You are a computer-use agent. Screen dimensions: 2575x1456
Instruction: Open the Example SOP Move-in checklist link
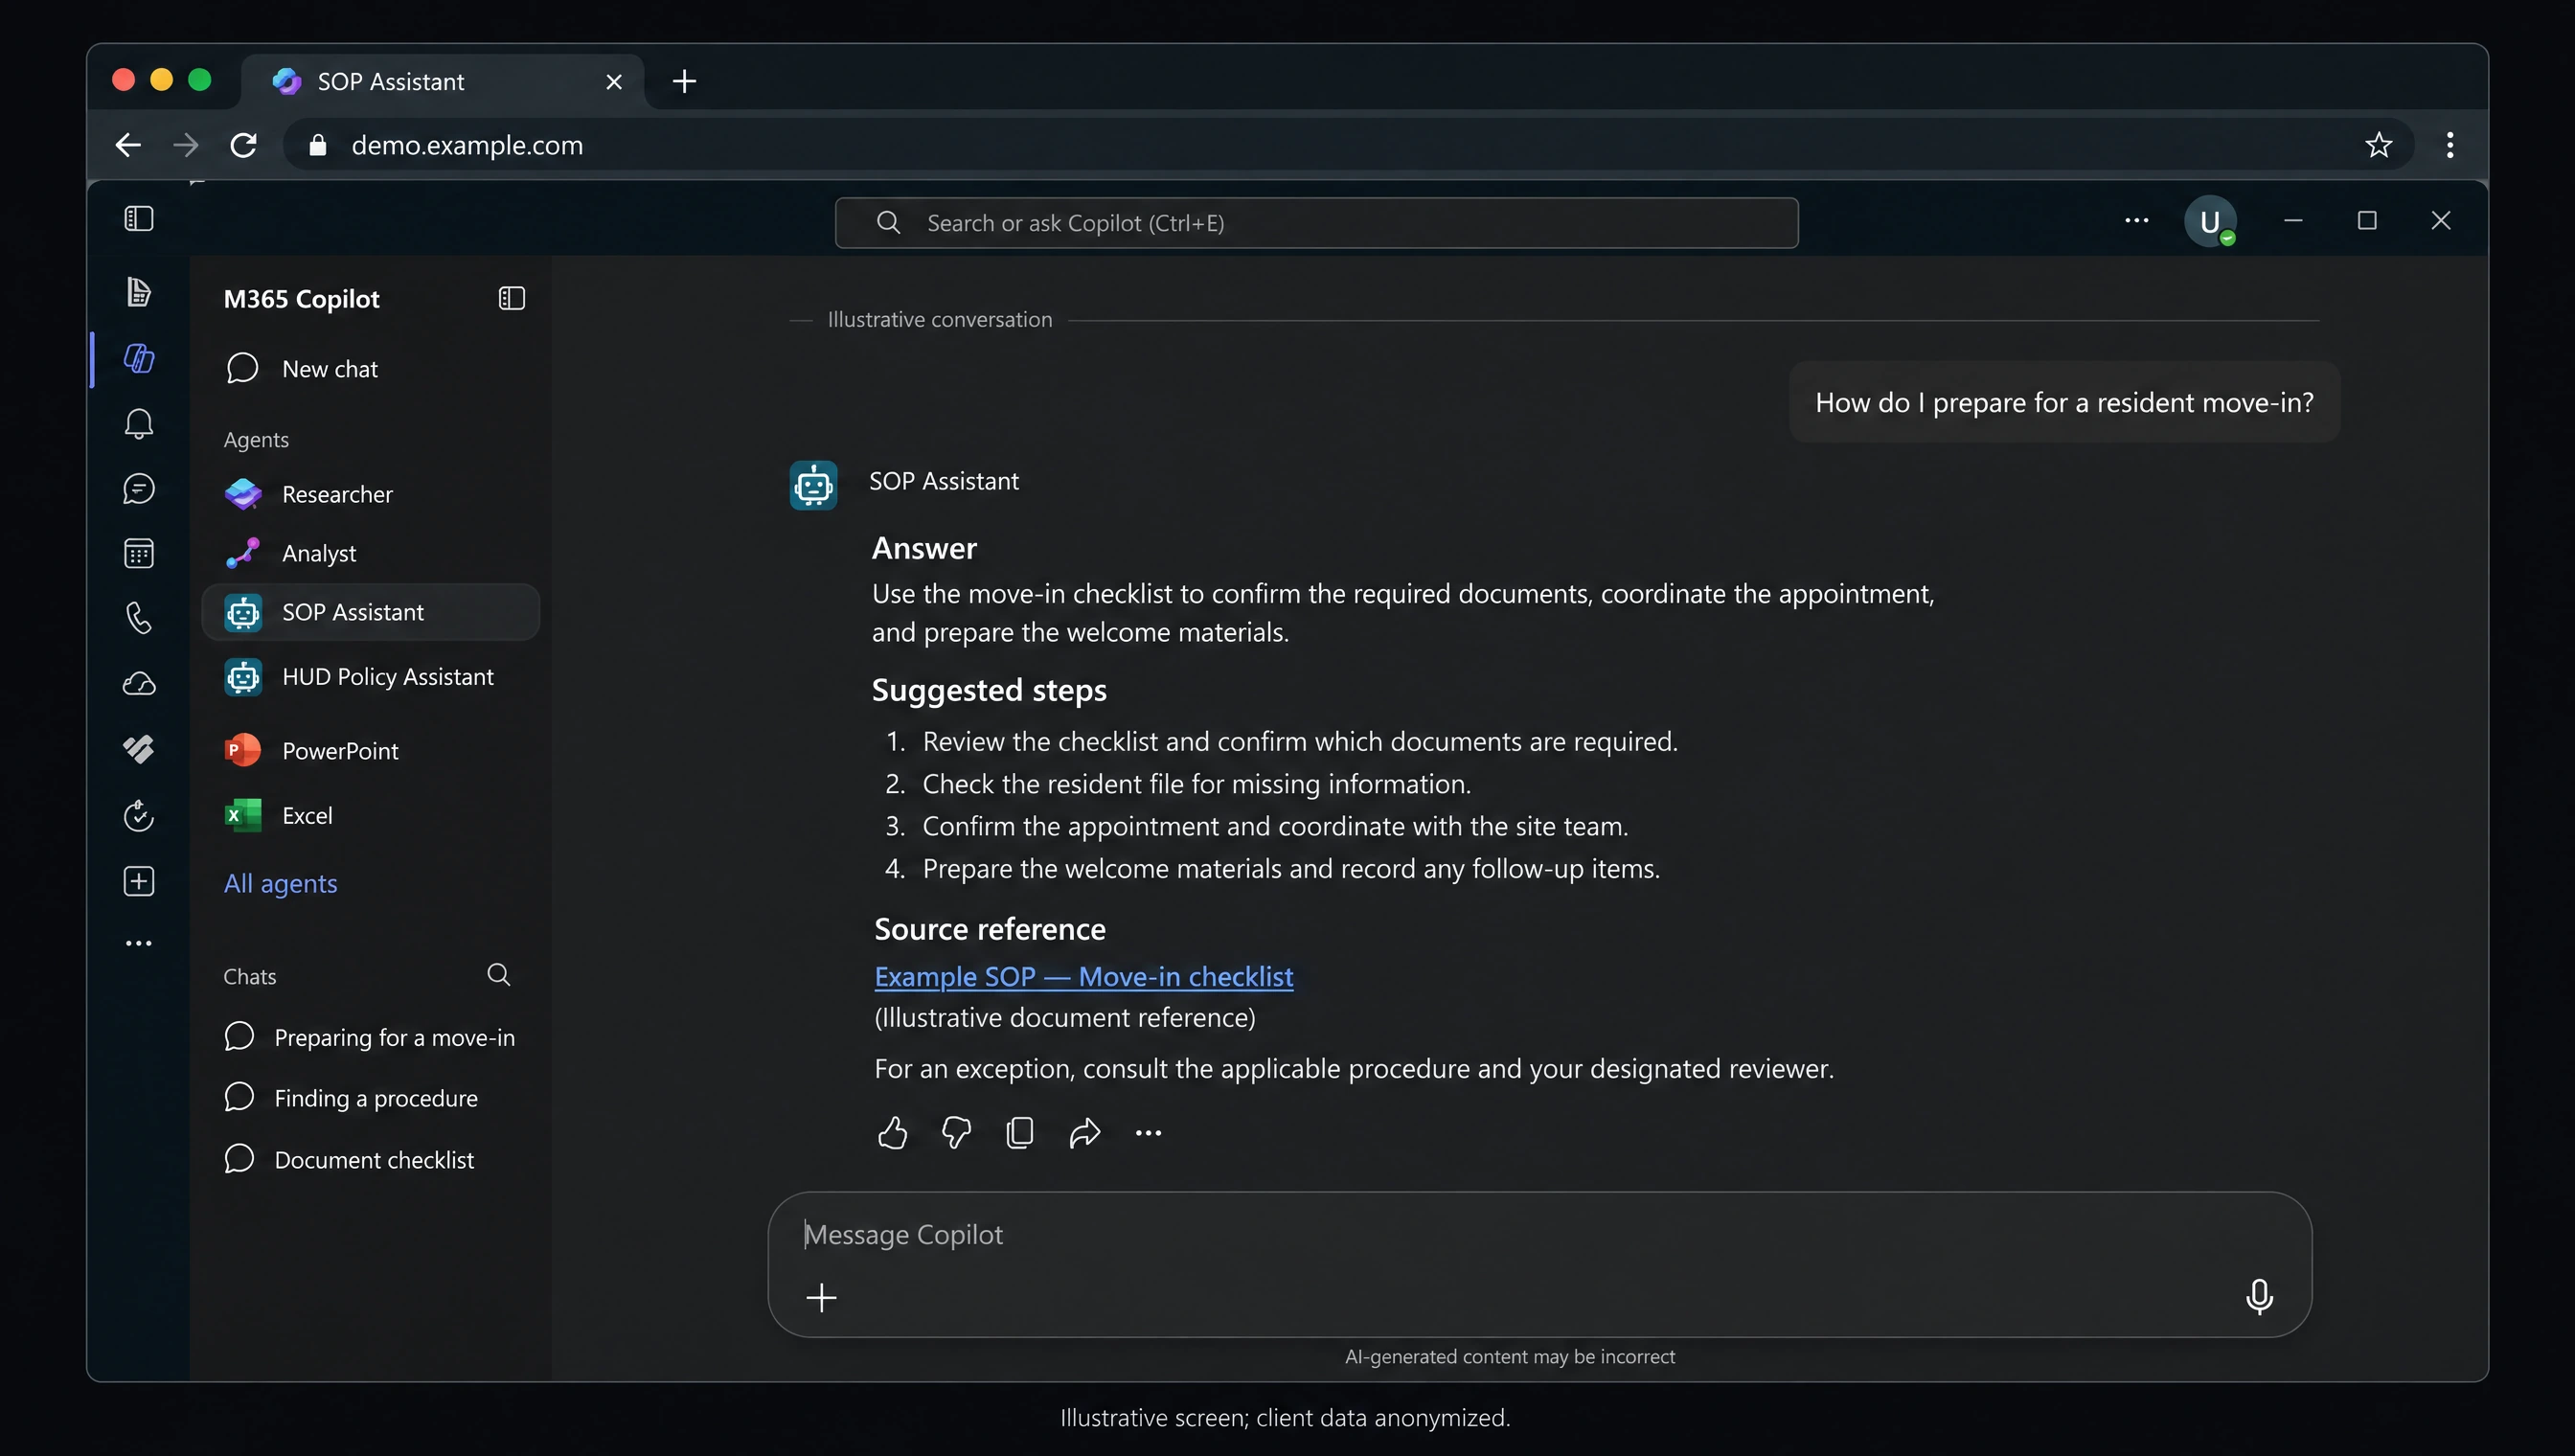click(x=1084, y=976)
